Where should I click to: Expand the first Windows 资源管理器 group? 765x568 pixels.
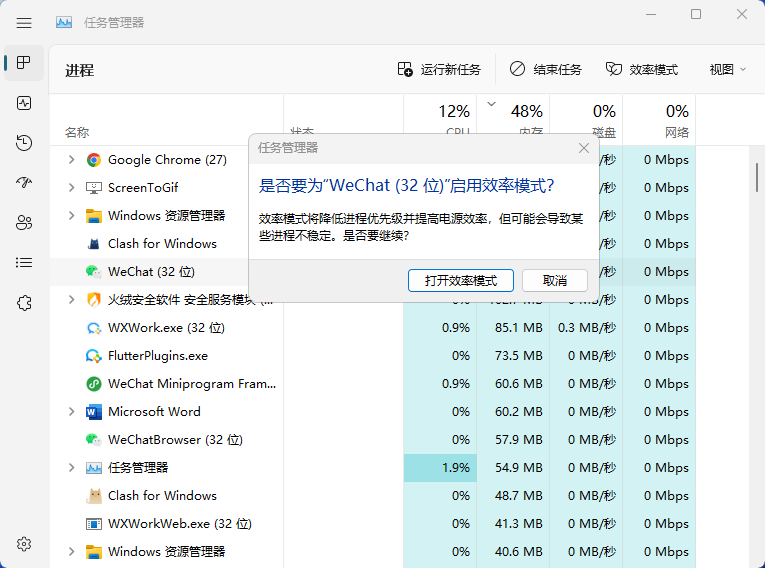pos(71,215)
